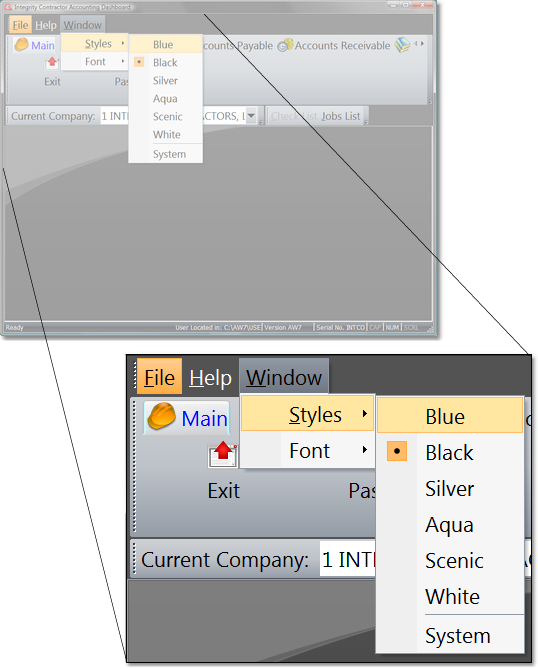
Task: Choose Aqua style in enlarged inset
Action: pyautogui.click(x=450, y=525)
